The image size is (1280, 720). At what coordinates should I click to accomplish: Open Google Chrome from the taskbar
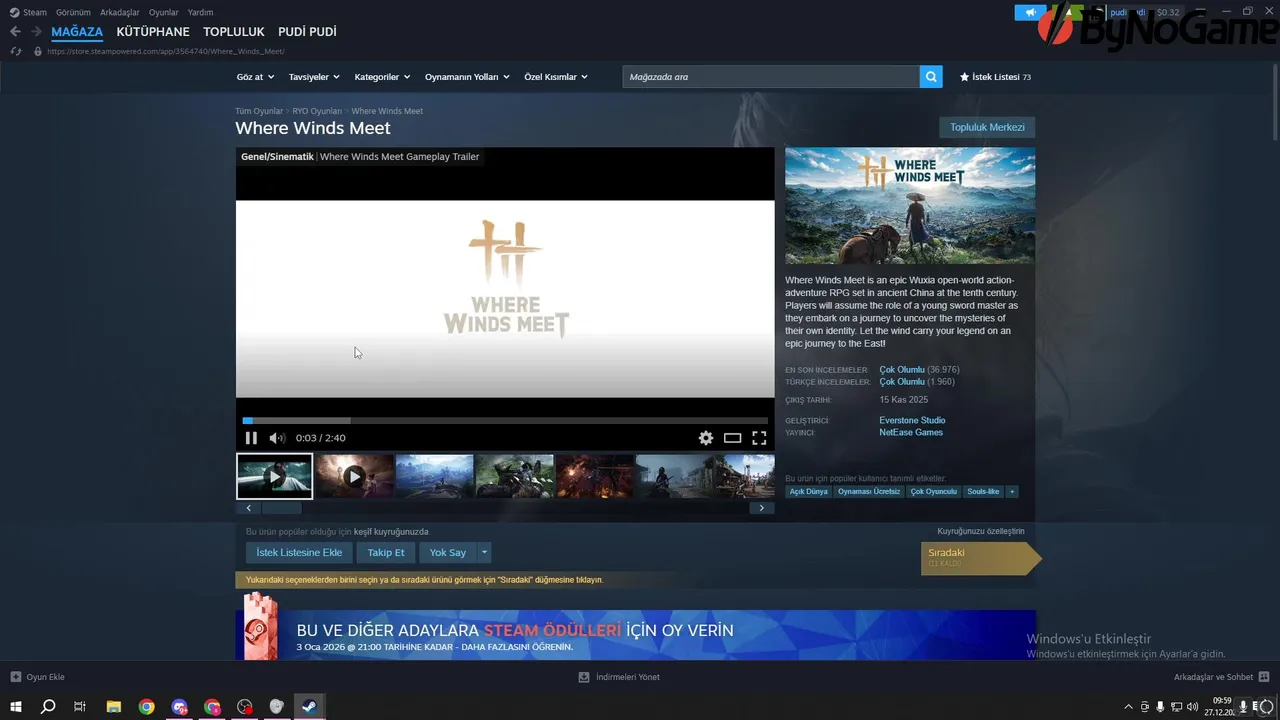(146, 707)
